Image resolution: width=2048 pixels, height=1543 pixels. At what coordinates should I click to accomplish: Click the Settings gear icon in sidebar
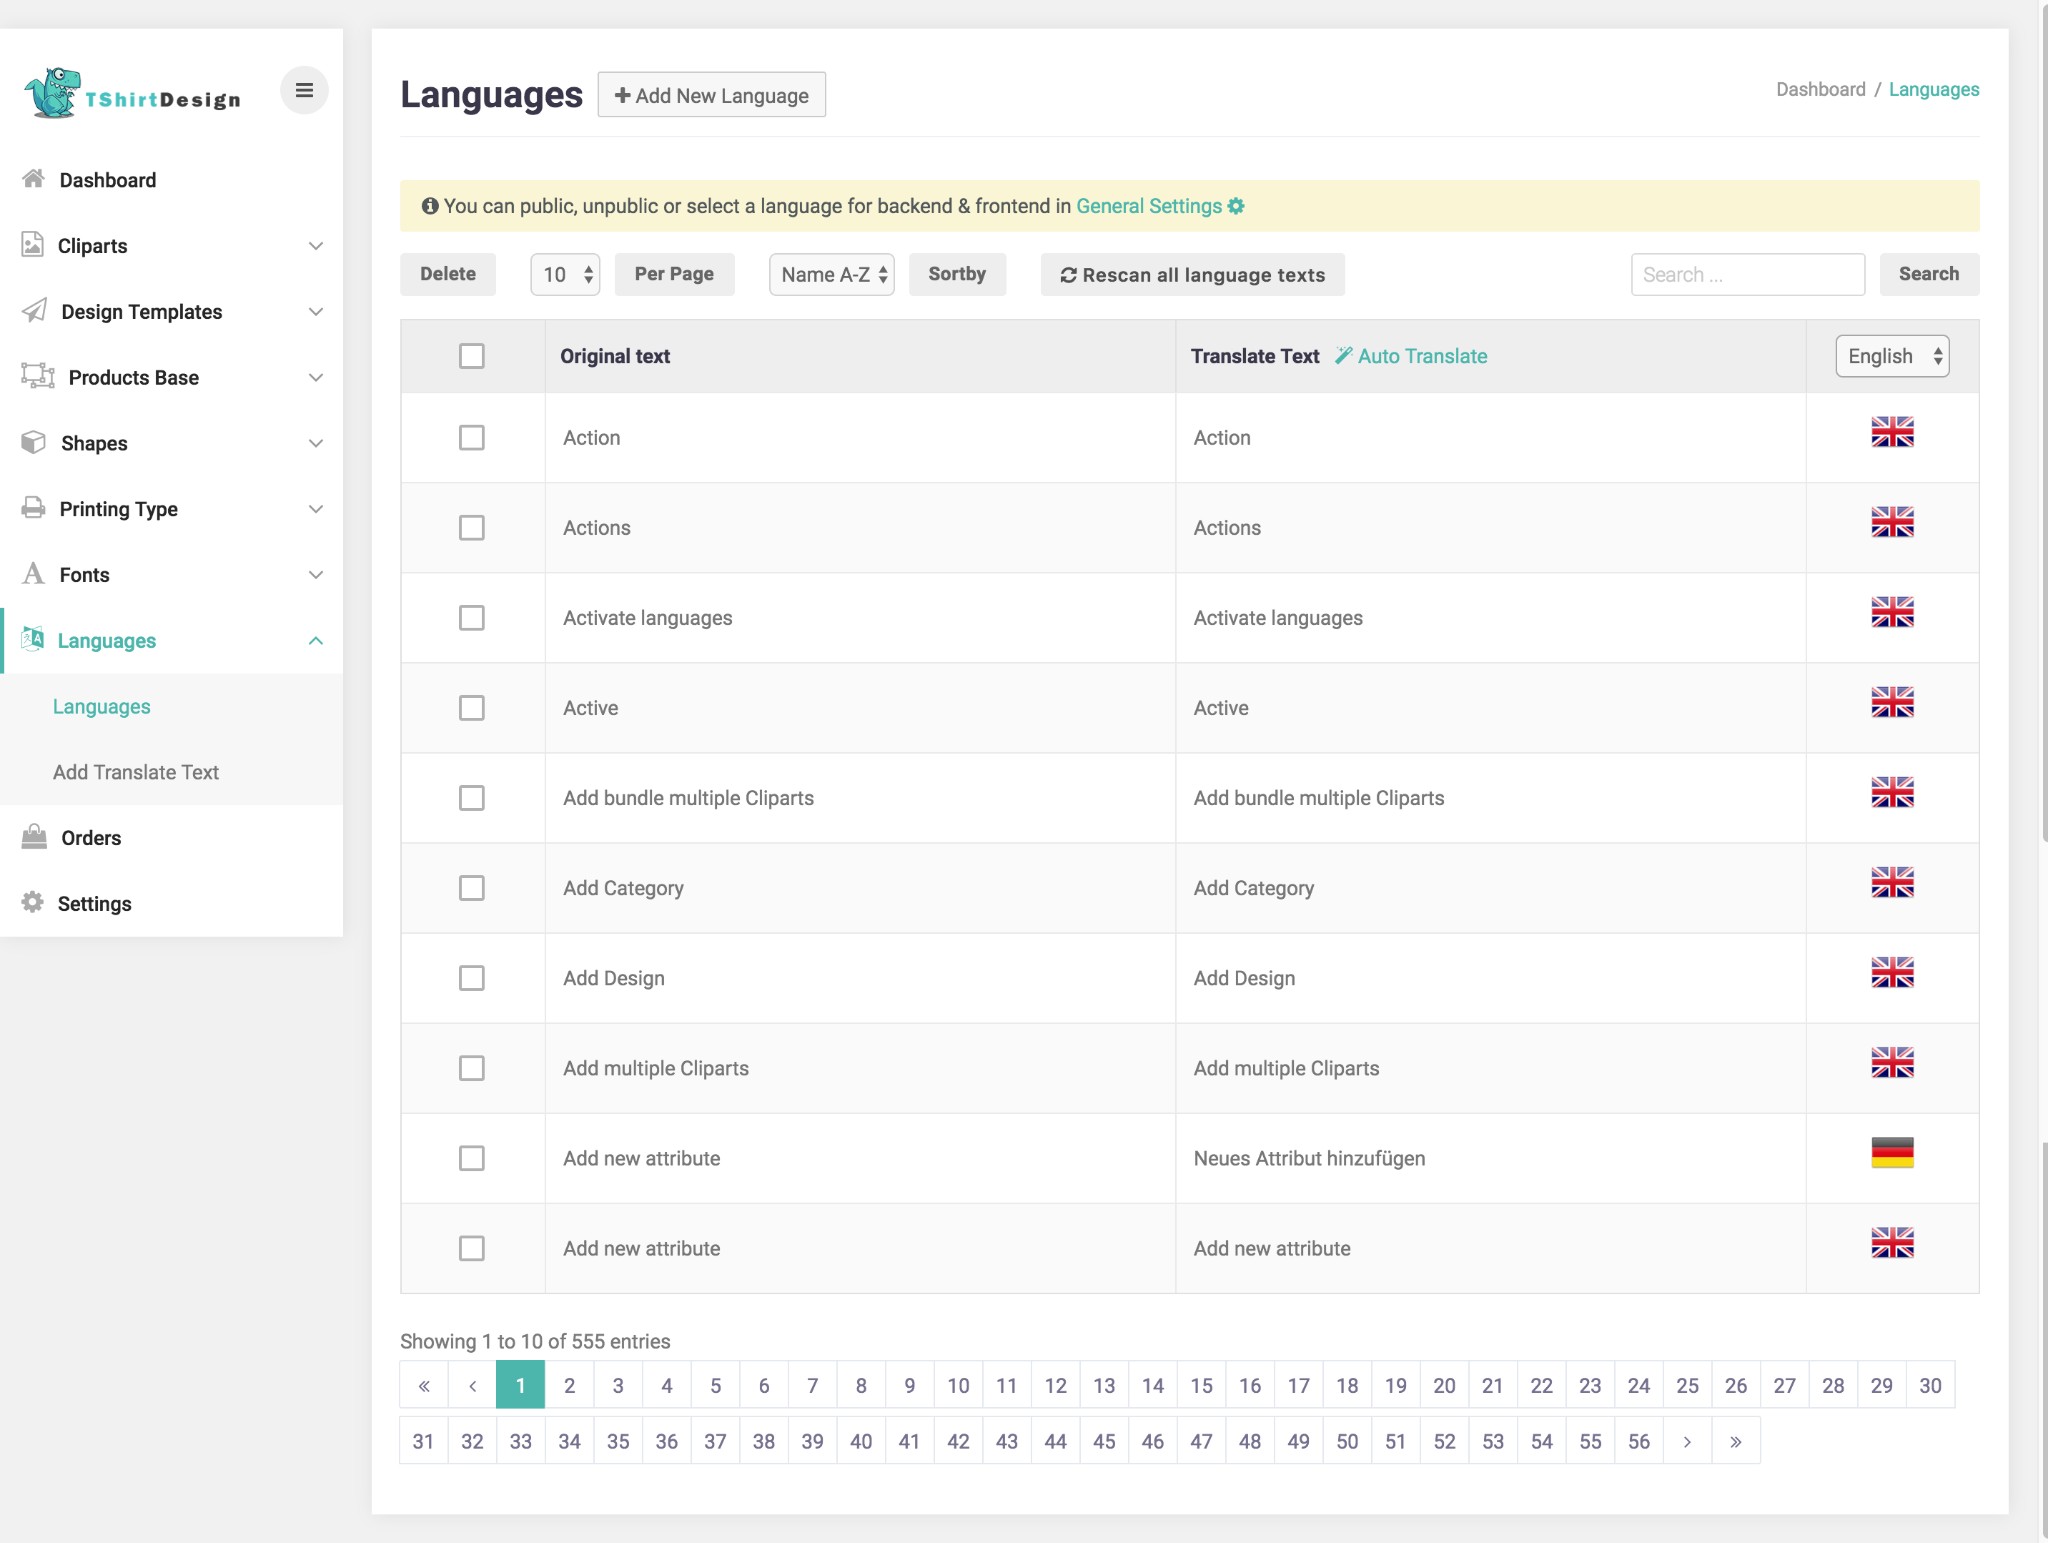click(x=33, y=902)
